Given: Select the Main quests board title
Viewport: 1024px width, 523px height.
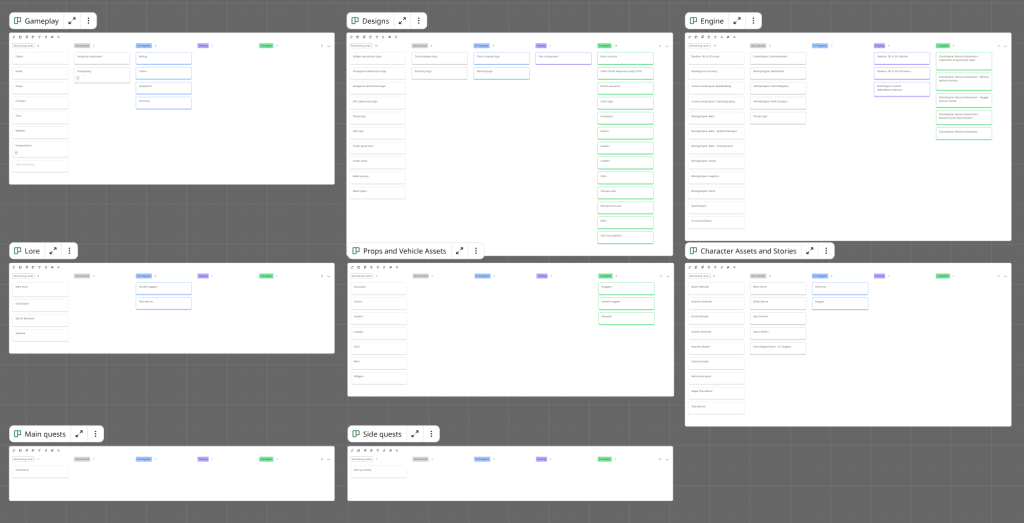Looking at the screenshot, I should pyautogui.click(x=45, y=434).
